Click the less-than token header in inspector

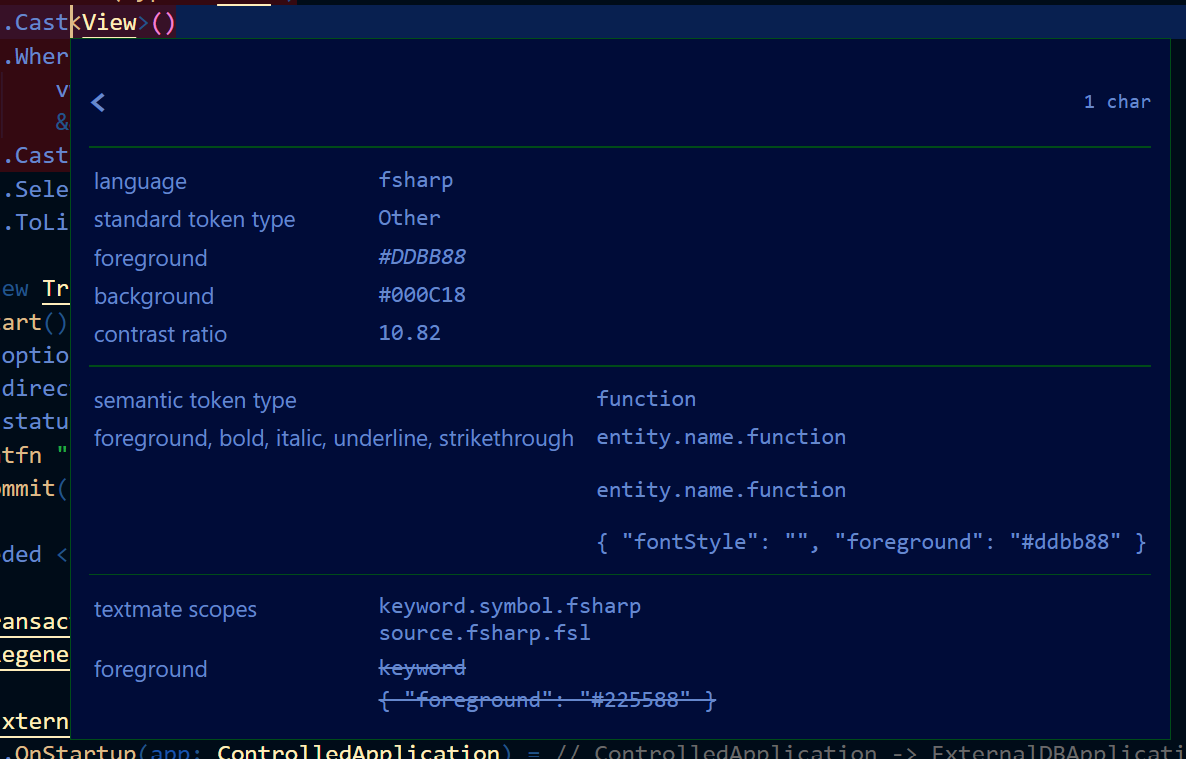click(98, 103)
